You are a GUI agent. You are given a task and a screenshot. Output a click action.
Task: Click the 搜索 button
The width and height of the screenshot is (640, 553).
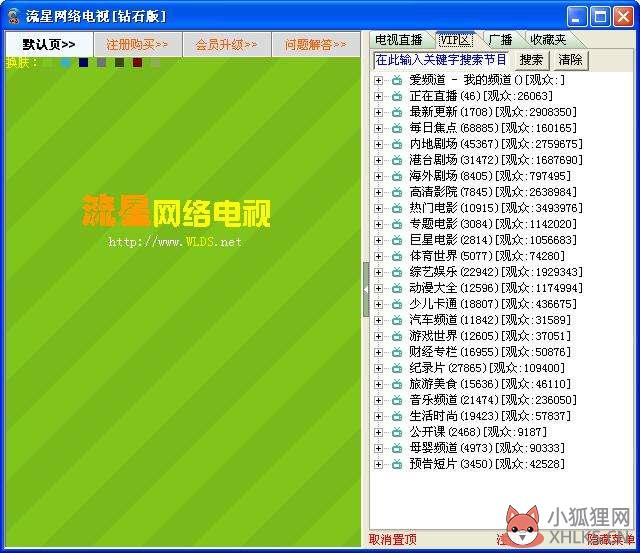point(531,60)
